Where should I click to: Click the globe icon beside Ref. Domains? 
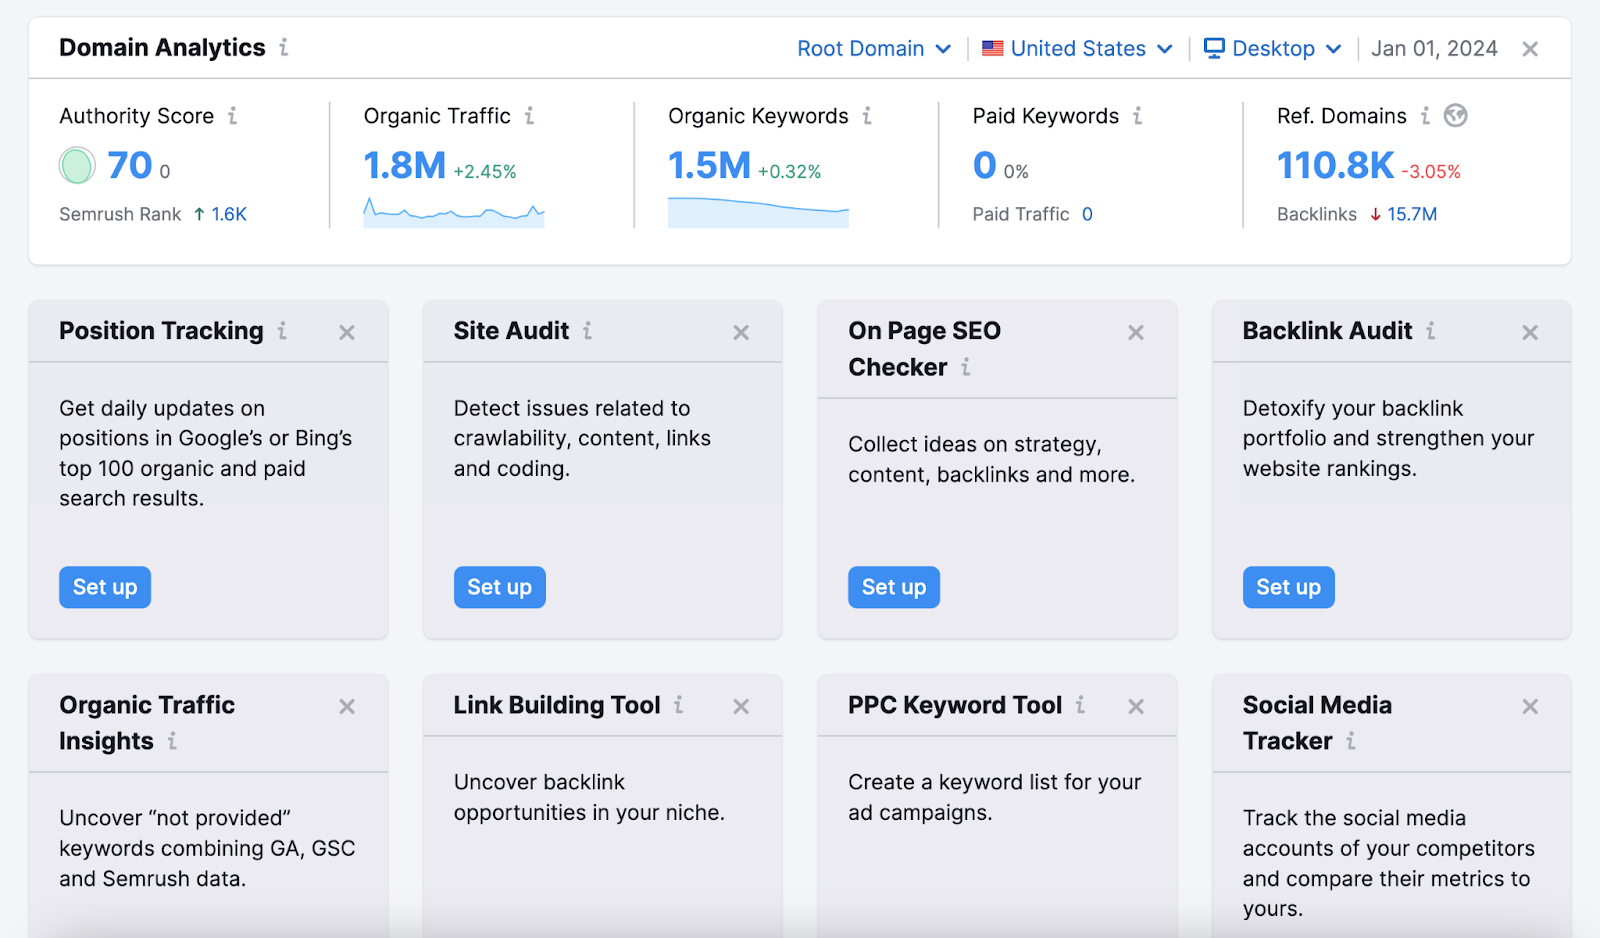coord(1456,116)
